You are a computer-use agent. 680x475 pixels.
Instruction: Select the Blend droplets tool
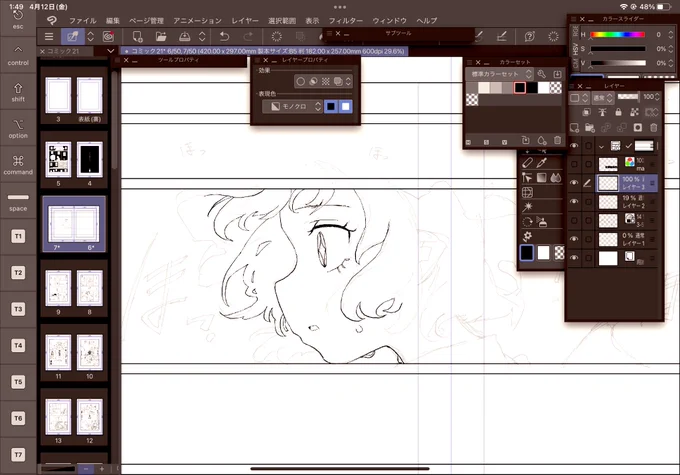click(556, 178)
